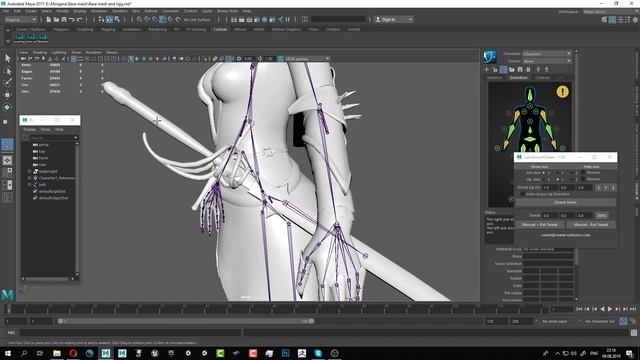Open Skype from the Windows taskbar
The image size is (640, 360).
point(318,353)
